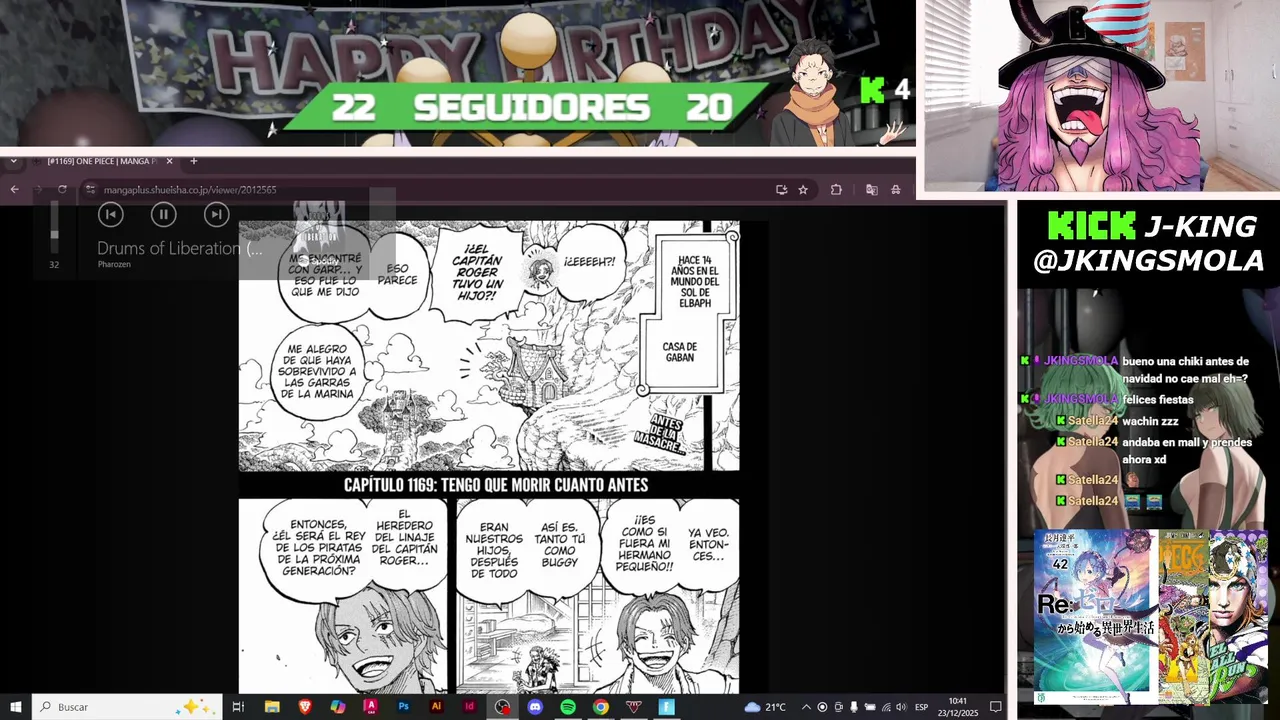Open the light blue app taskbar icon
This screenshot has width=1280, height=720.
tap(666, 707)
